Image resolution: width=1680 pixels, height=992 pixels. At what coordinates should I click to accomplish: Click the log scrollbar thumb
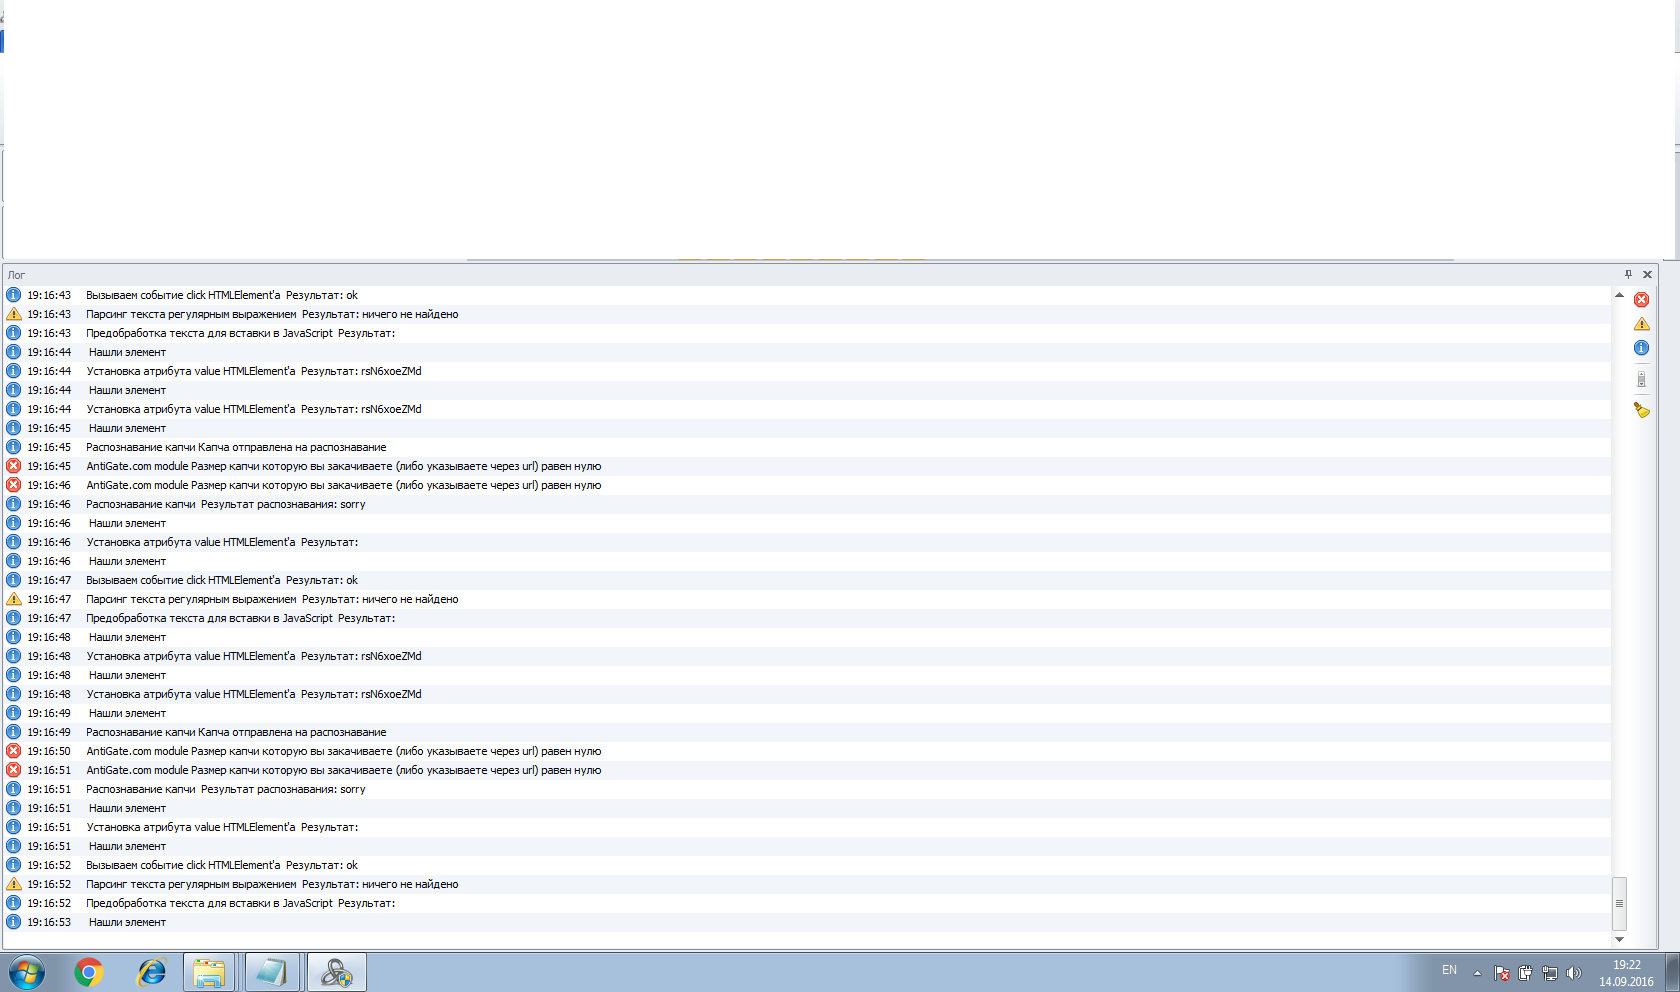coord(1619,904)
